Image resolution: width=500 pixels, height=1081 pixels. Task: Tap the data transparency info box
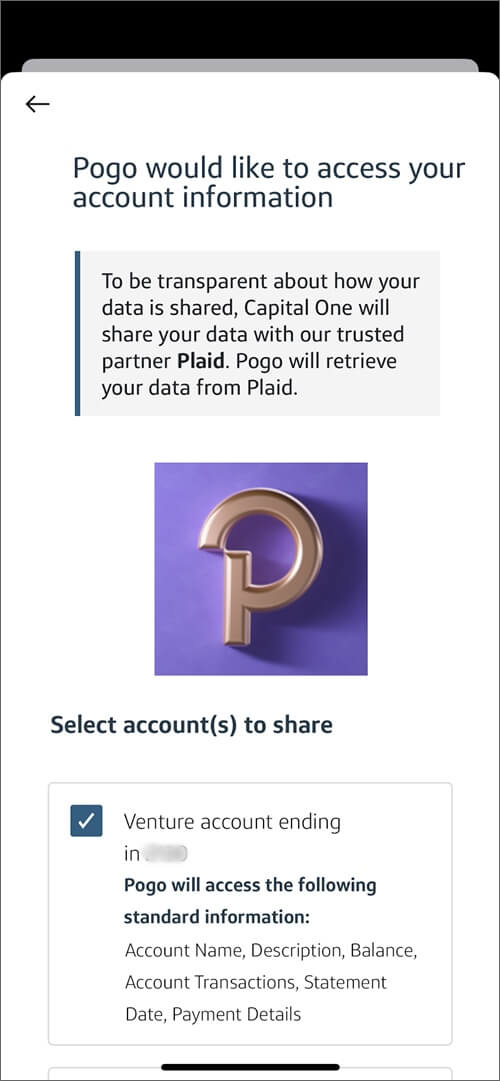(x=257, y=334)
